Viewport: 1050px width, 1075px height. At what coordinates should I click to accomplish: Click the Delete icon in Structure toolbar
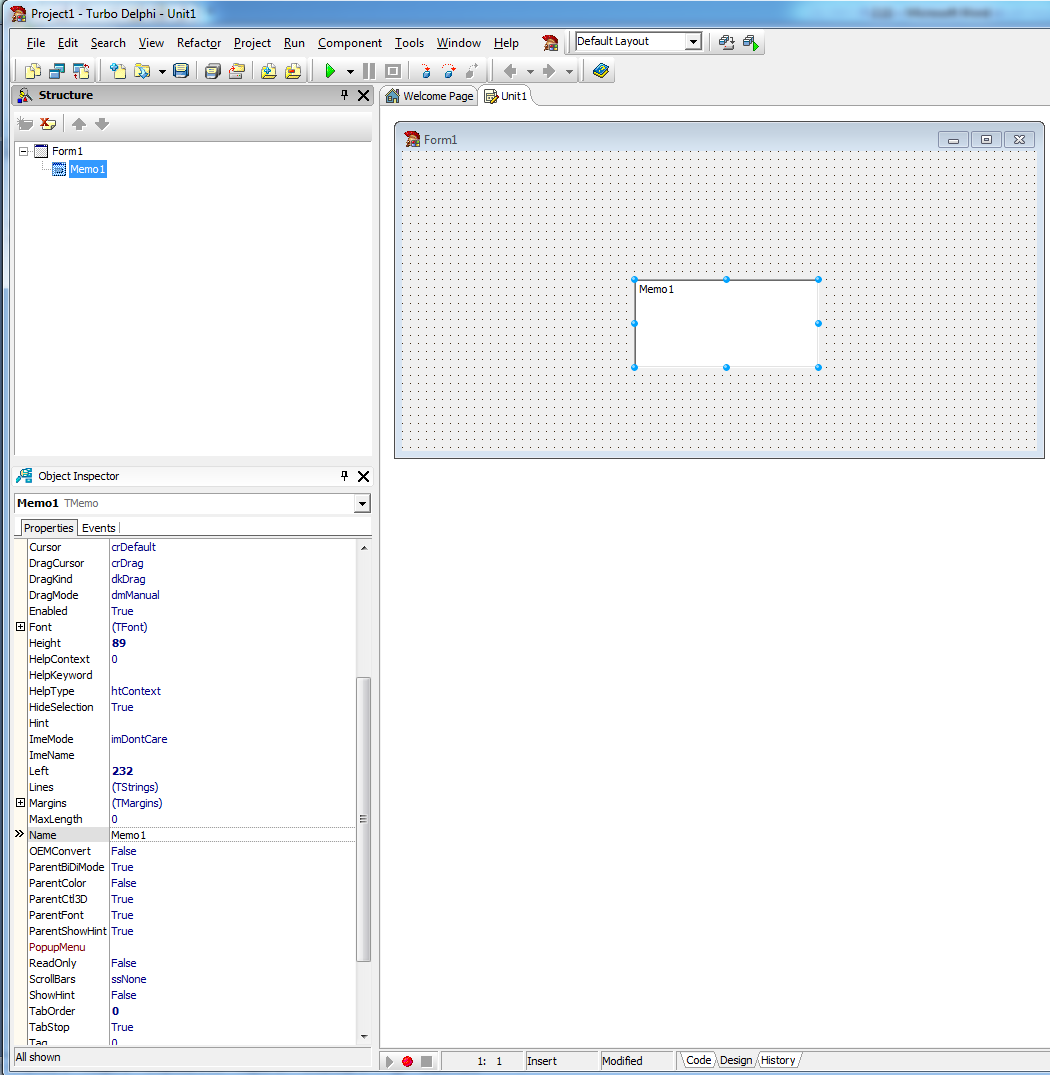click(x=48, y=123)
